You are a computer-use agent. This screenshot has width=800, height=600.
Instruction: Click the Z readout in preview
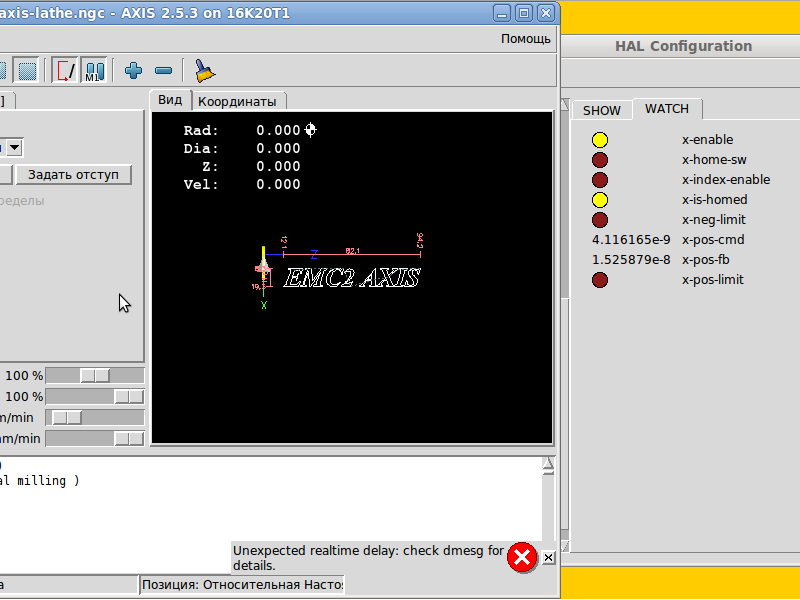coord(251,166)
